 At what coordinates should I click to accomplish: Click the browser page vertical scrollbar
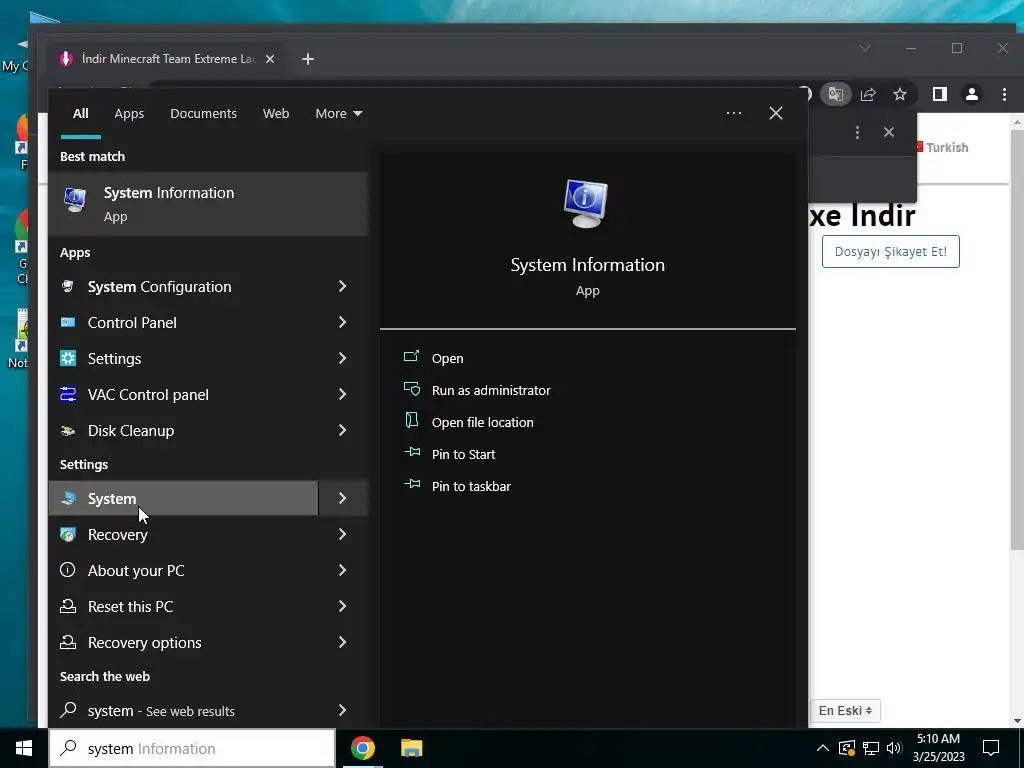point(1017,340)
